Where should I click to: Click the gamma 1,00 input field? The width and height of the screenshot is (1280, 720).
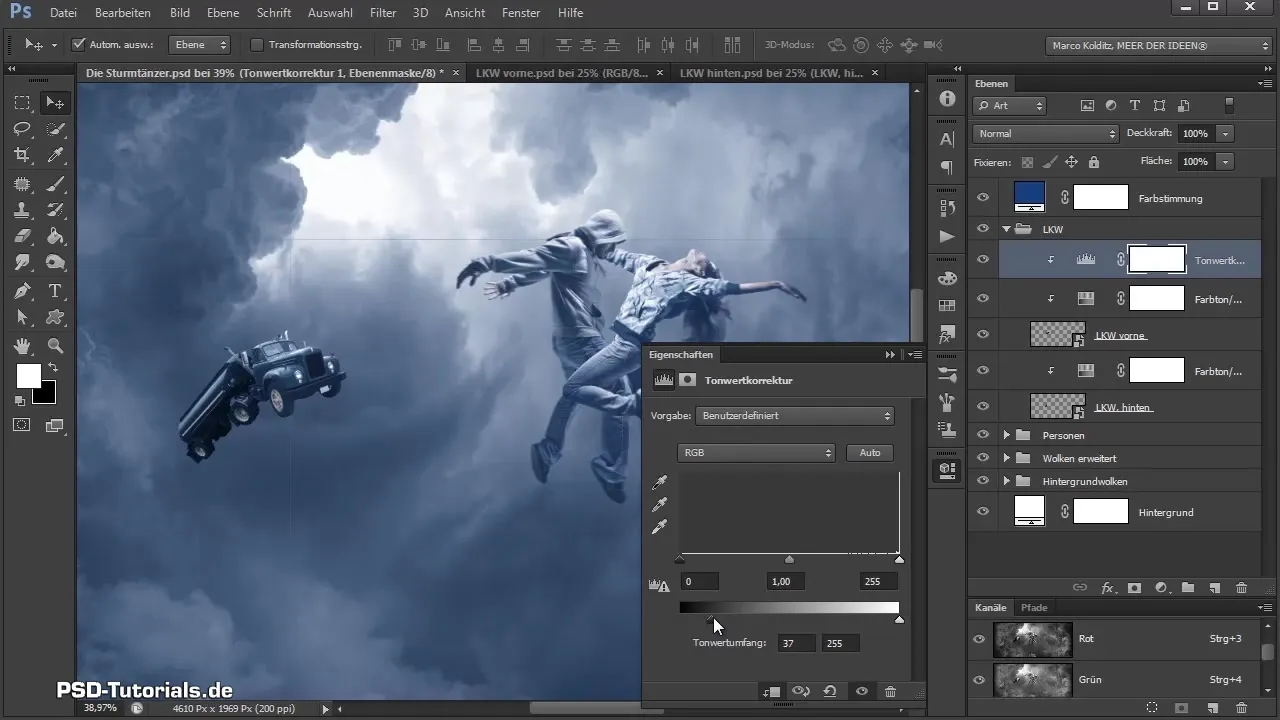tap(786, 582)
